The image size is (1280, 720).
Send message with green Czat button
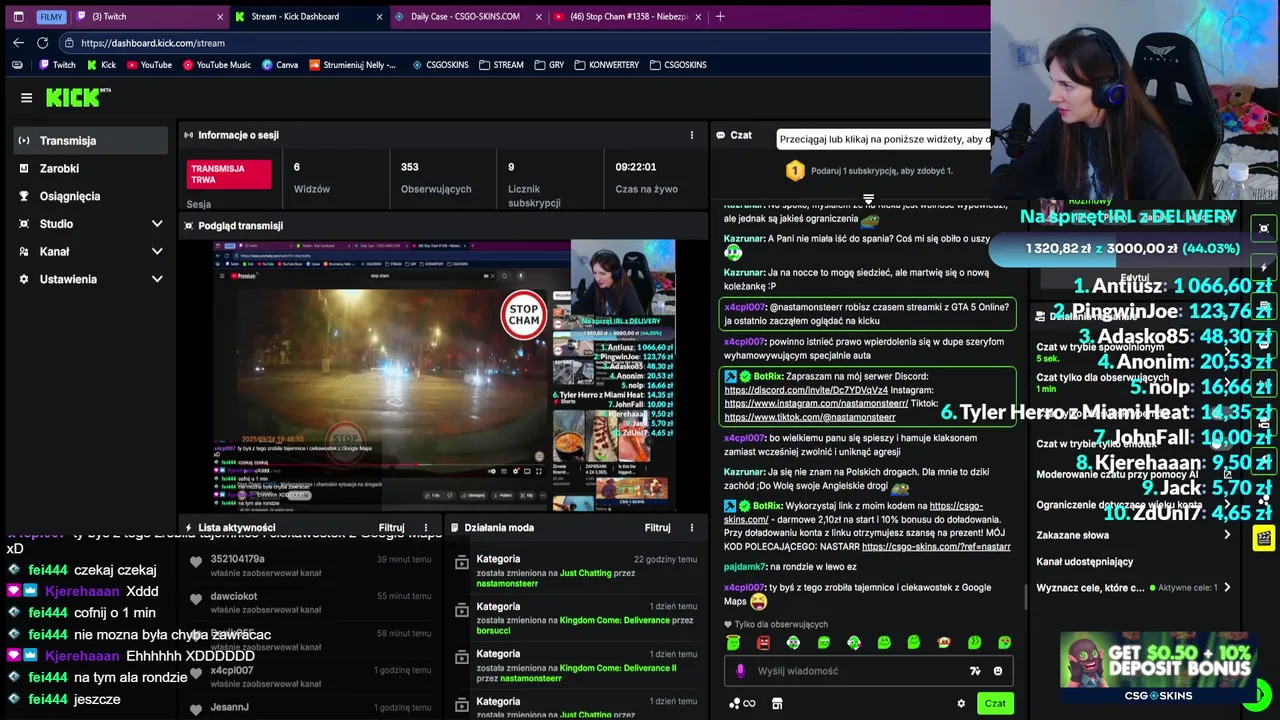[x=995, y=704]
